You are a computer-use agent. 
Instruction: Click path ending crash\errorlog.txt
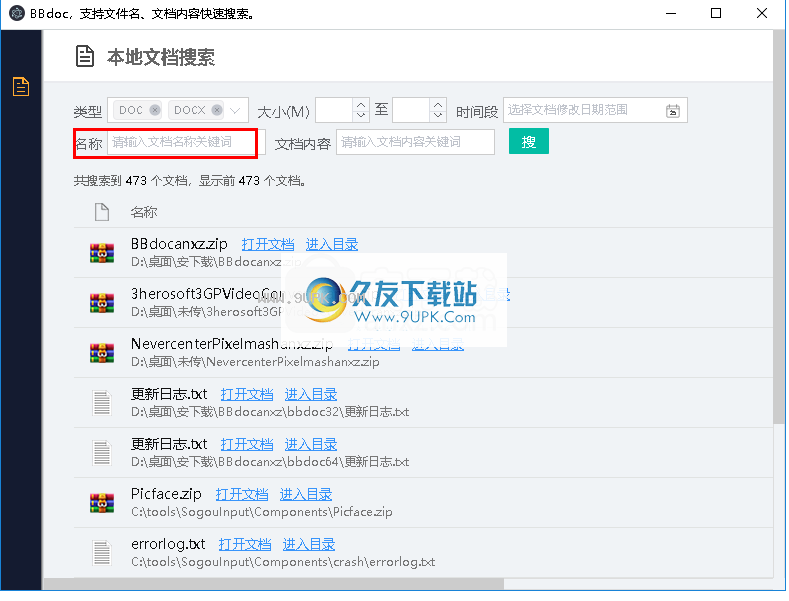click(x=283, y=562)
